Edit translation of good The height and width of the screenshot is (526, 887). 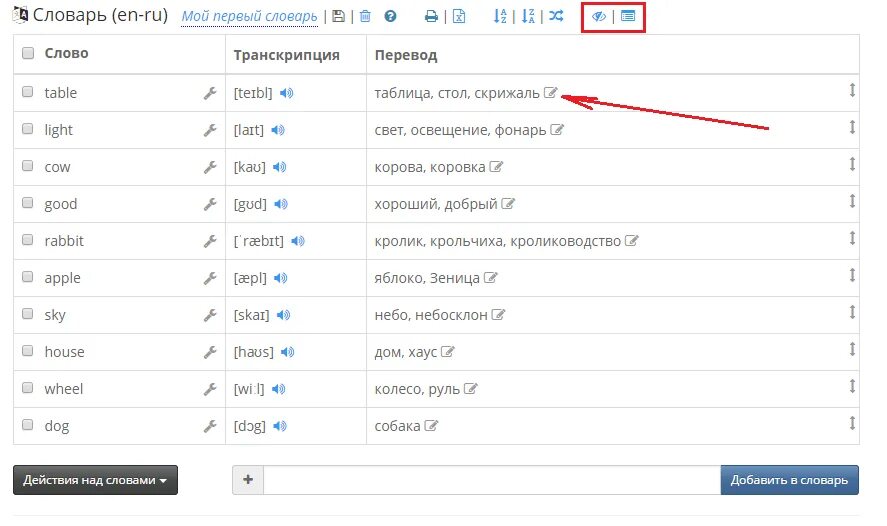pos(508,204)
